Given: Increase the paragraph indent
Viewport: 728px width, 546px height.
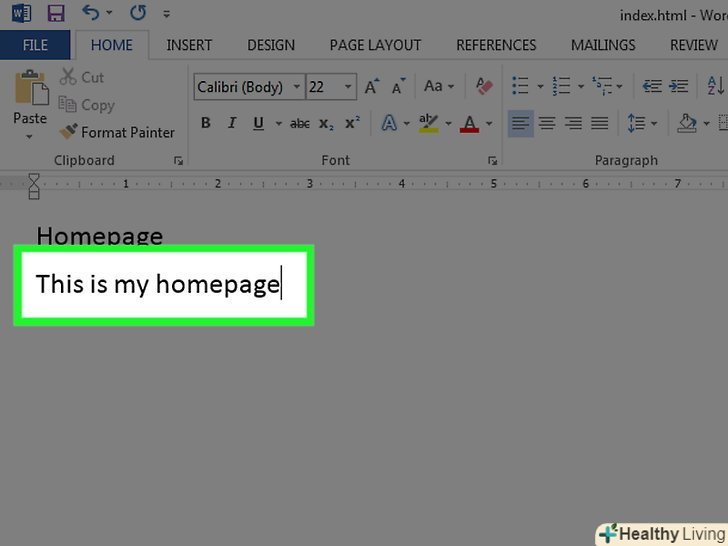Looking at the screenshot, I should (678, 86).
